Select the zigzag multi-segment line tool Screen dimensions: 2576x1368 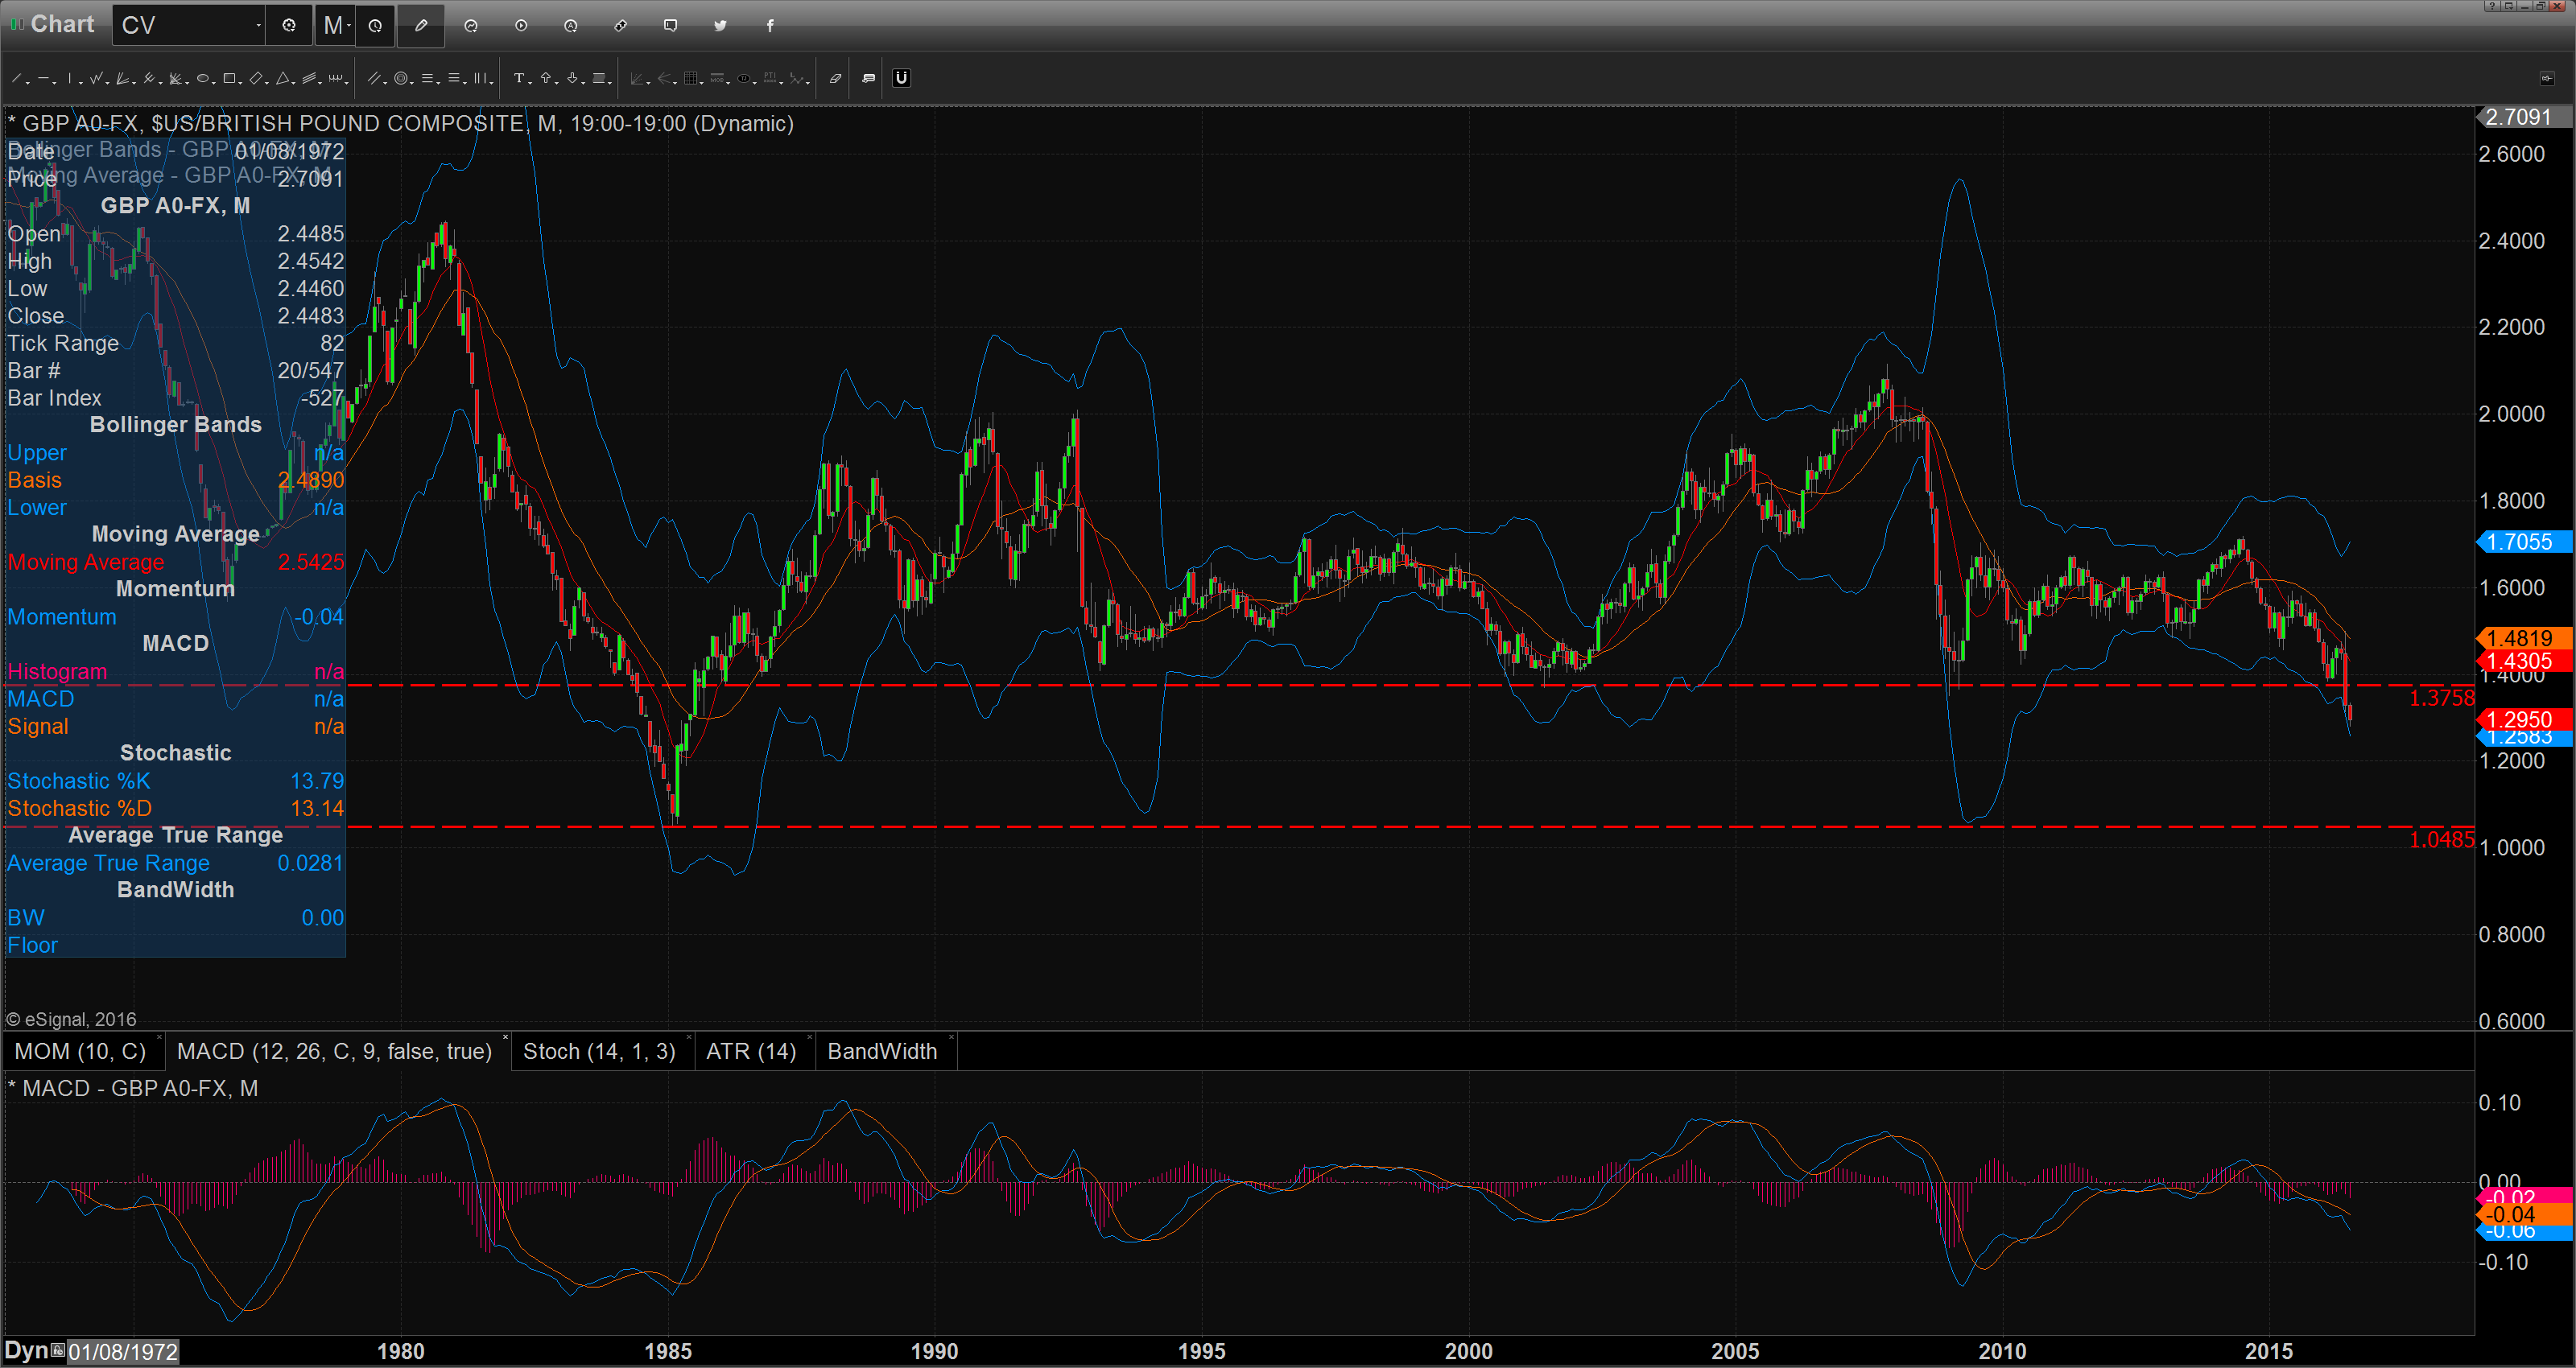[96, 78]
